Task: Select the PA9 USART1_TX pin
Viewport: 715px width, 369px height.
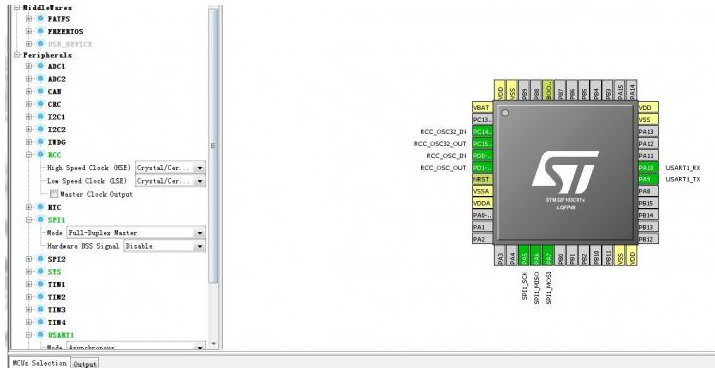Action: coord(648,179)
